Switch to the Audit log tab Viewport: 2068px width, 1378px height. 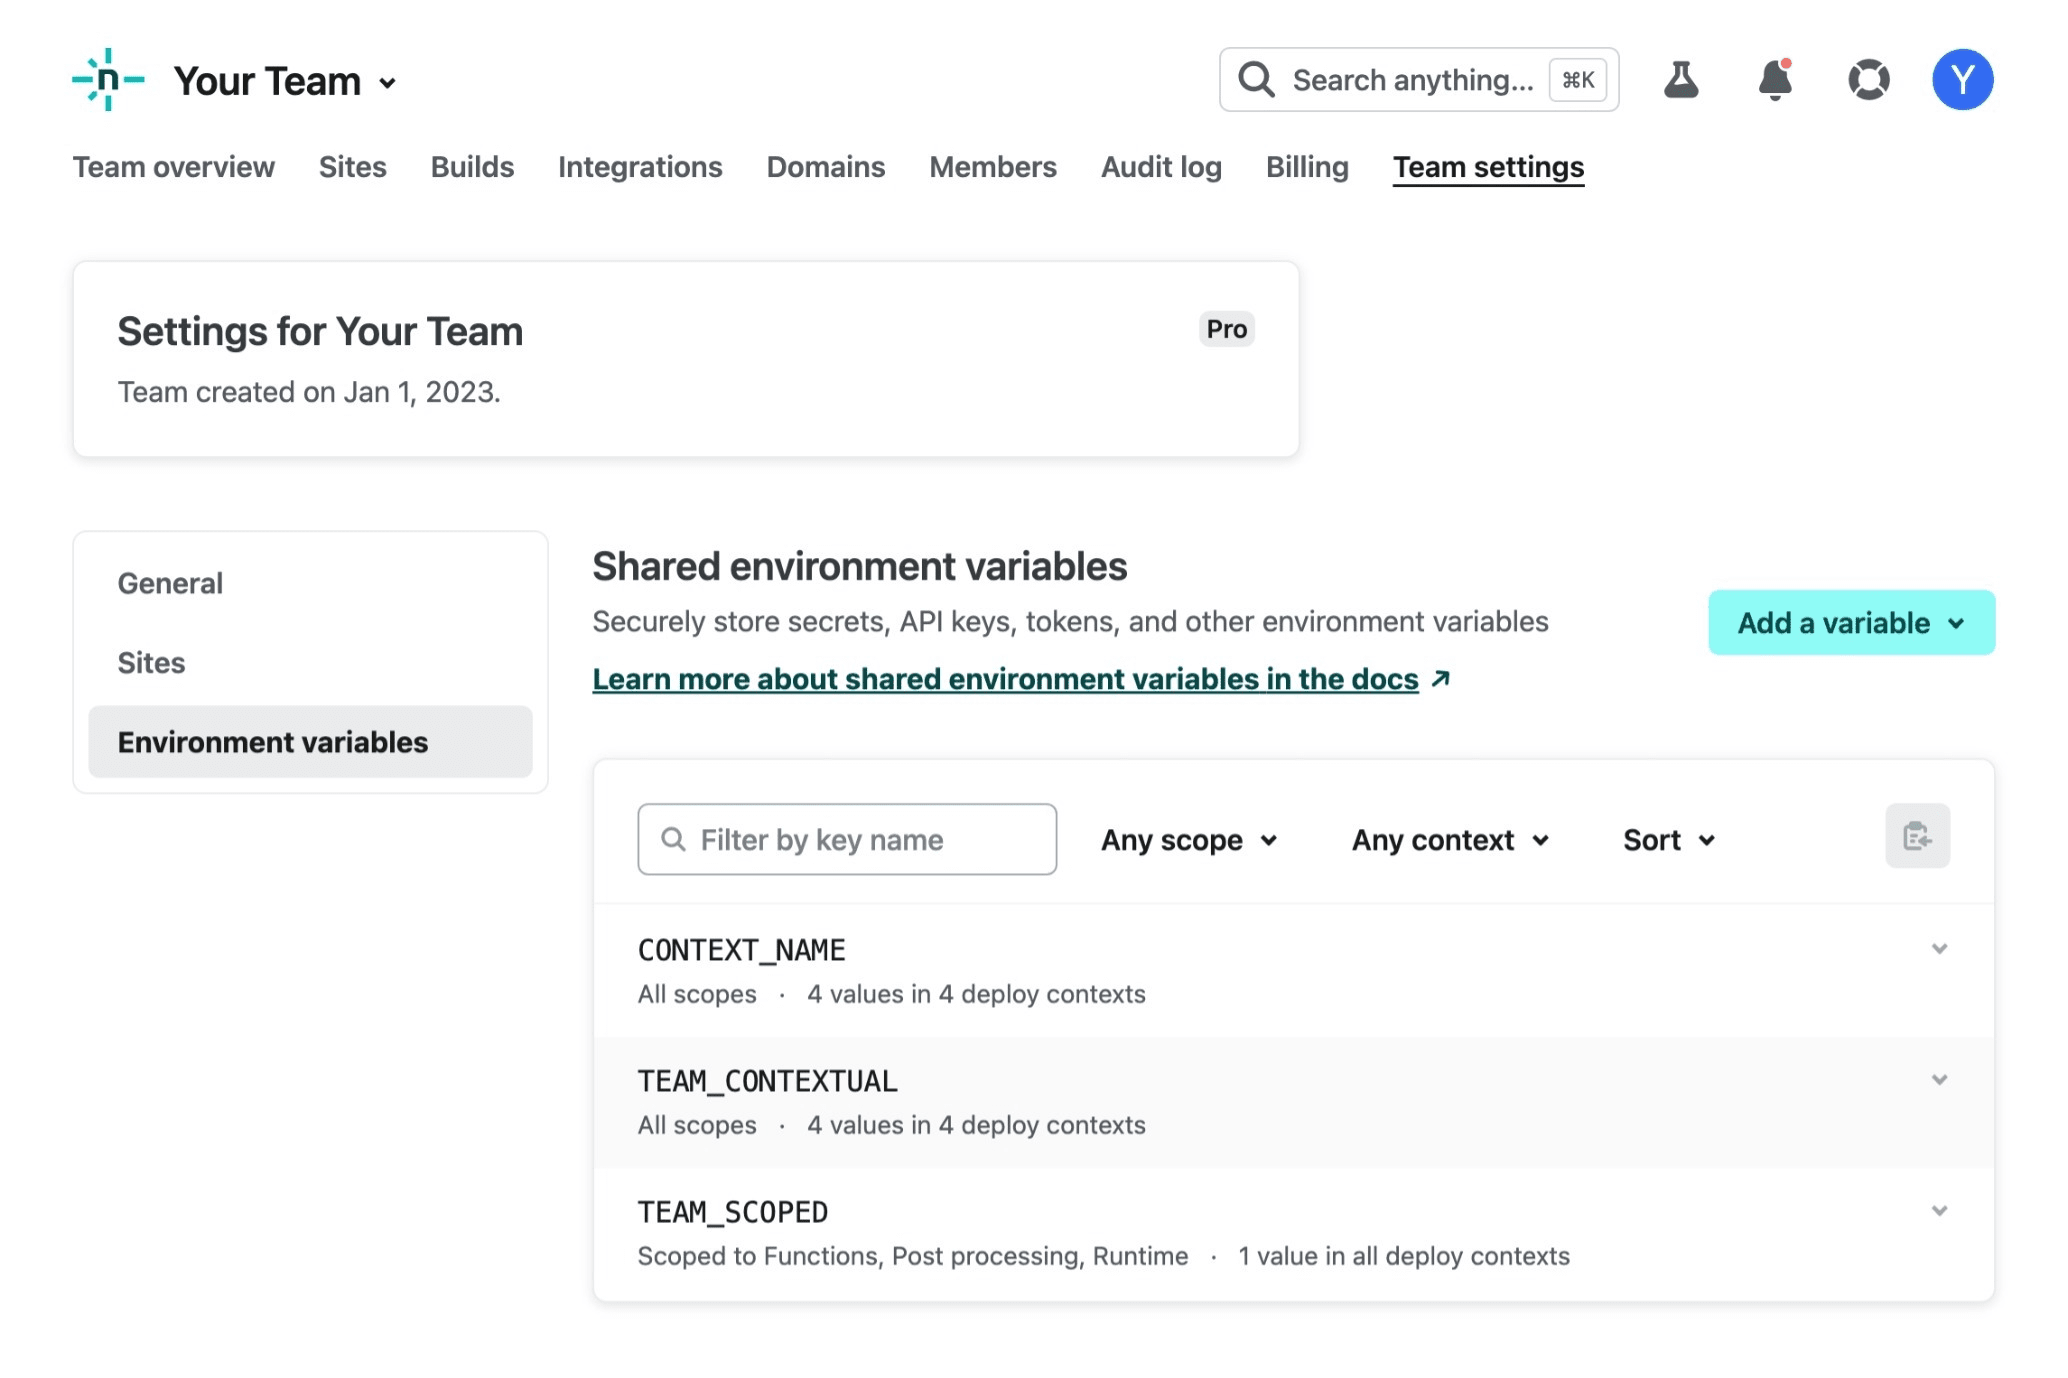pyautogui.click(x=1161, y=167)
